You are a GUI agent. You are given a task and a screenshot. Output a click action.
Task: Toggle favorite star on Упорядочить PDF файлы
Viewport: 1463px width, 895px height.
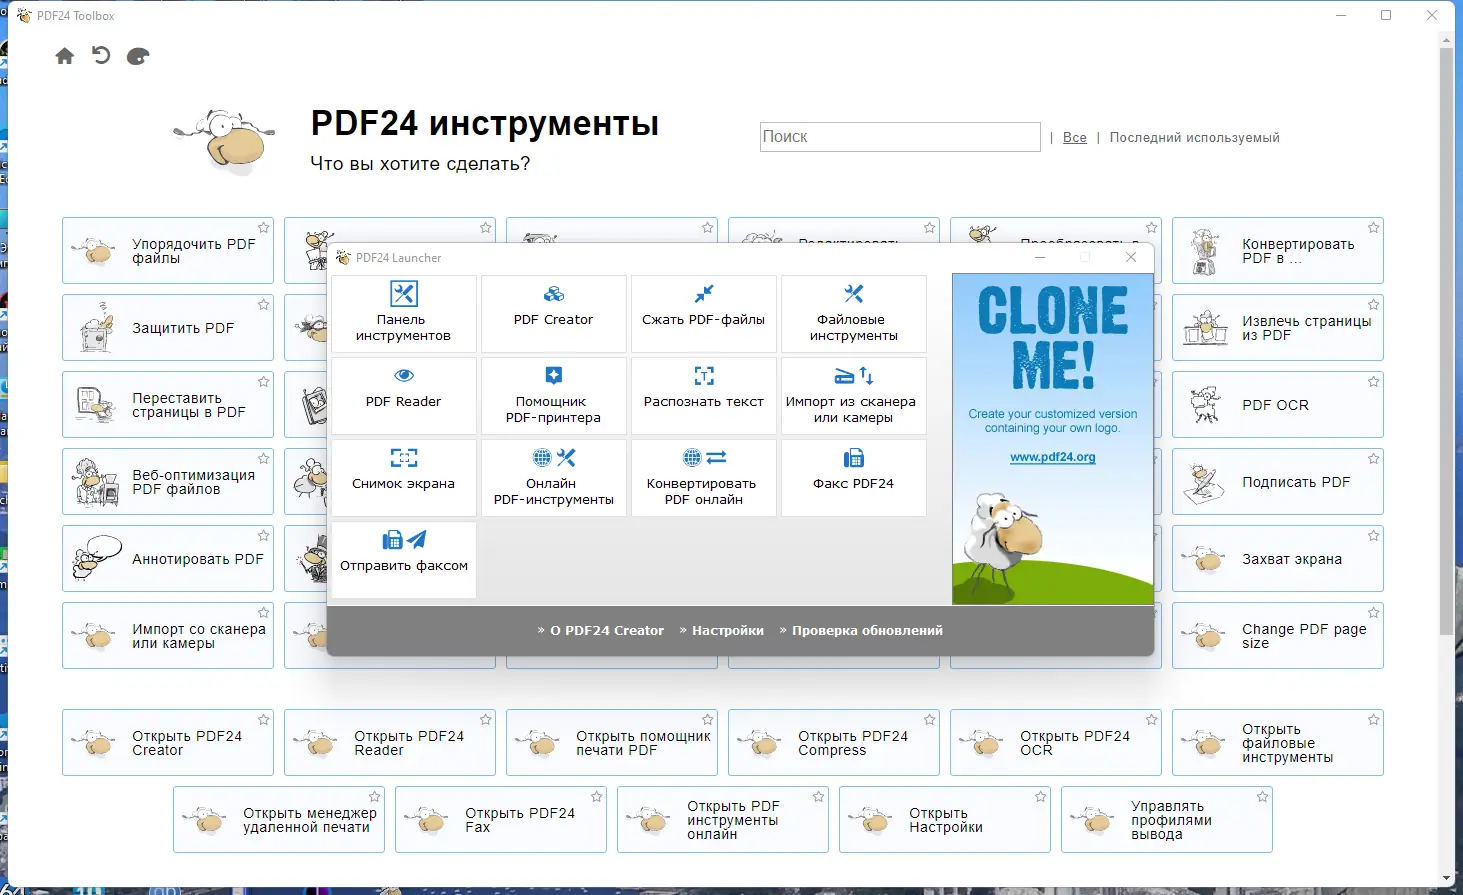[263, 227]
